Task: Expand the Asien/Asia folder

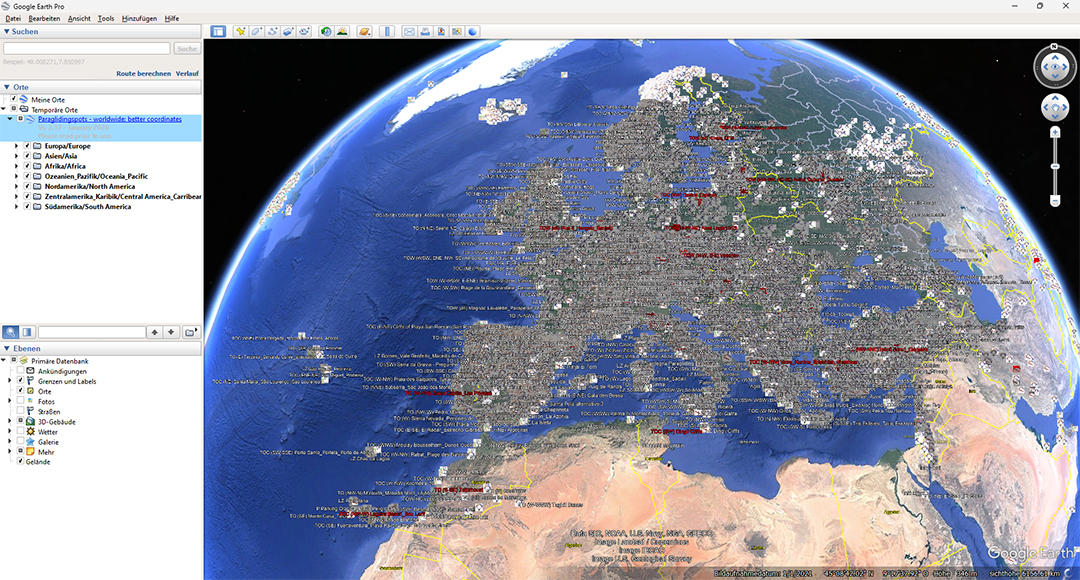Action: tap(16, 156)
